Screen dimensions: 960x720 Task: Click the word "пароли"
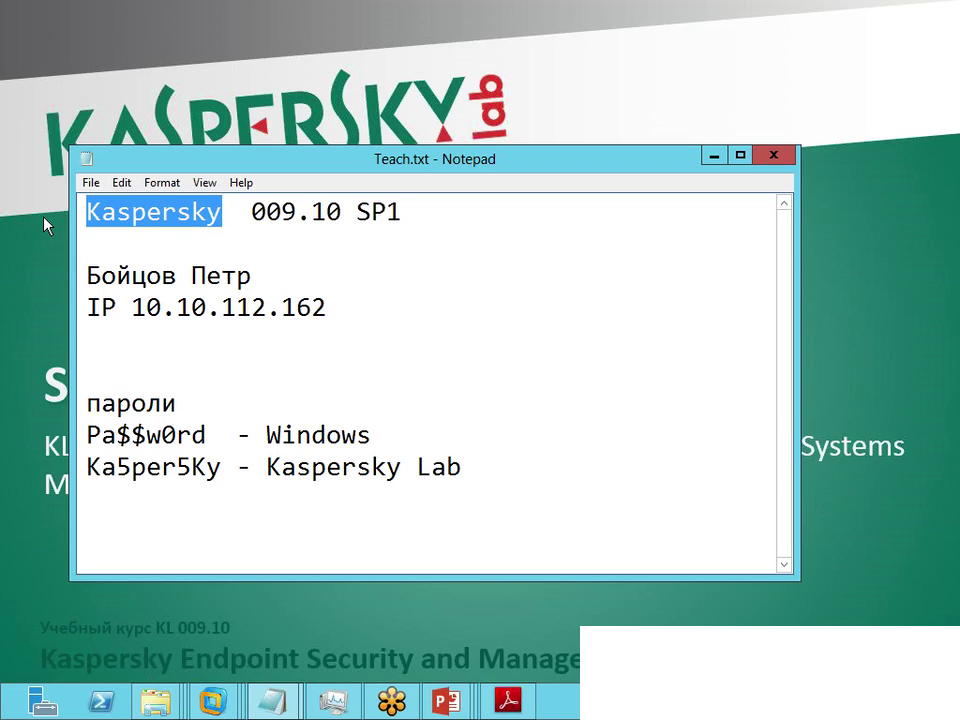(x=131, y=404)
